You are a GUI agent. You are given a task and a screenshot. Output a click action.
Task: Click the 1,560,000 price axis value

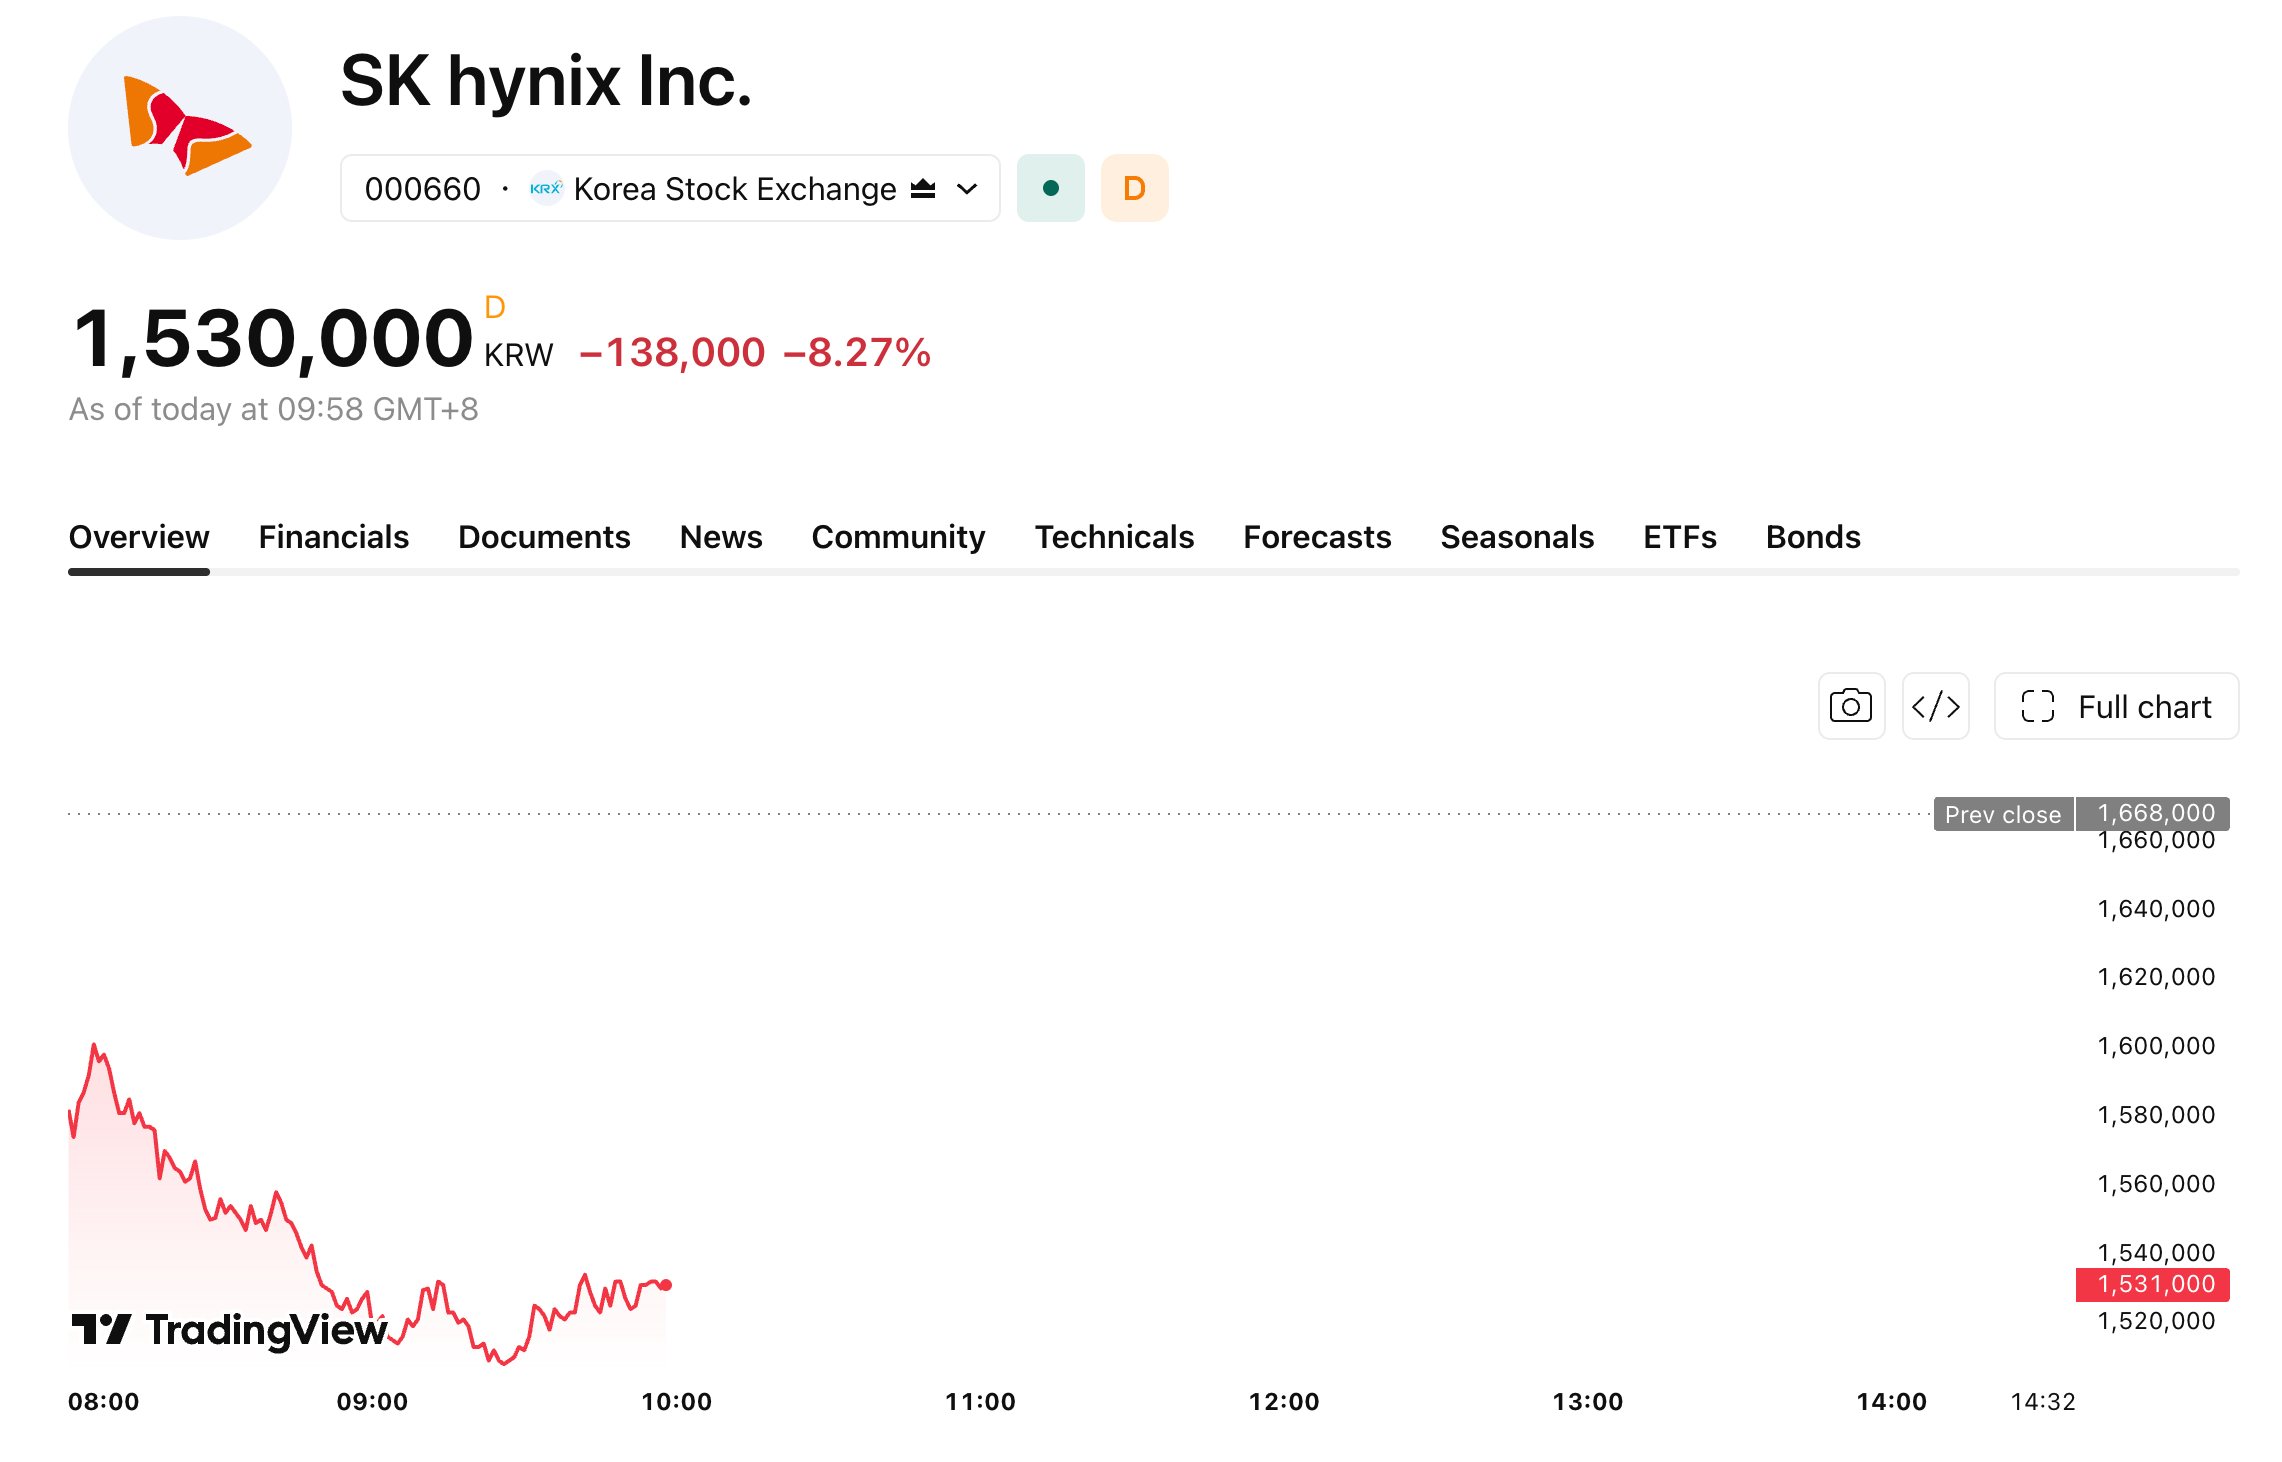[x=2156, y=1184]
